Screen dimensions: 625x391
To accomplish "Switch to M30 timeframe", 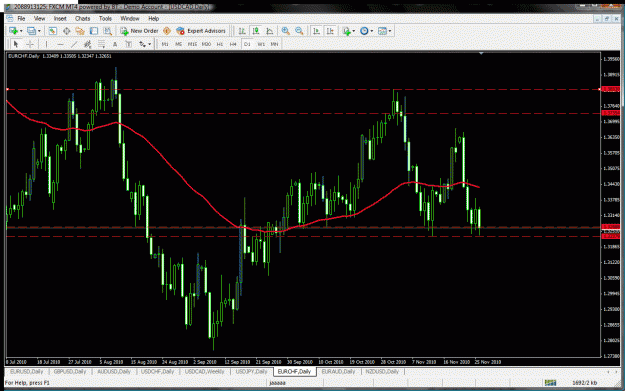I will tap(206, 44).
